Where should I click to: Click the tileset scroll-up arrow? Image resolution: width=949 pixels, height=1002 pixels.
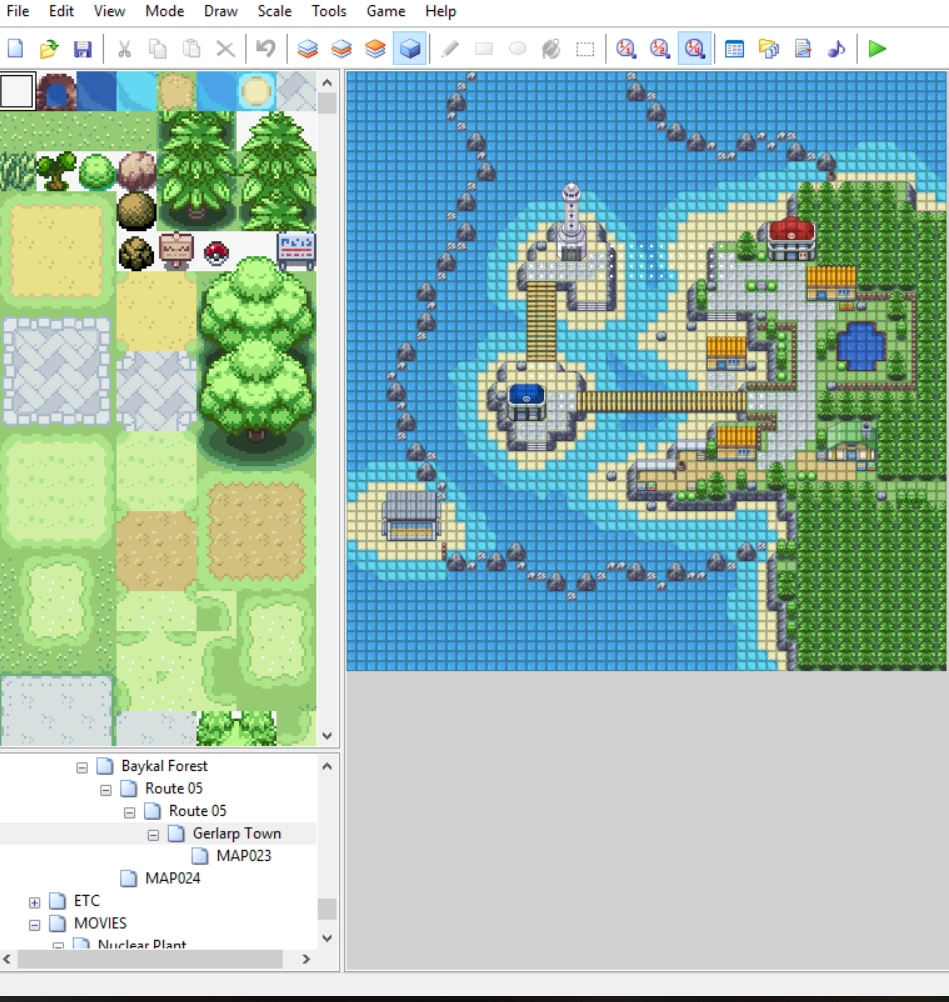coord(327,82)
